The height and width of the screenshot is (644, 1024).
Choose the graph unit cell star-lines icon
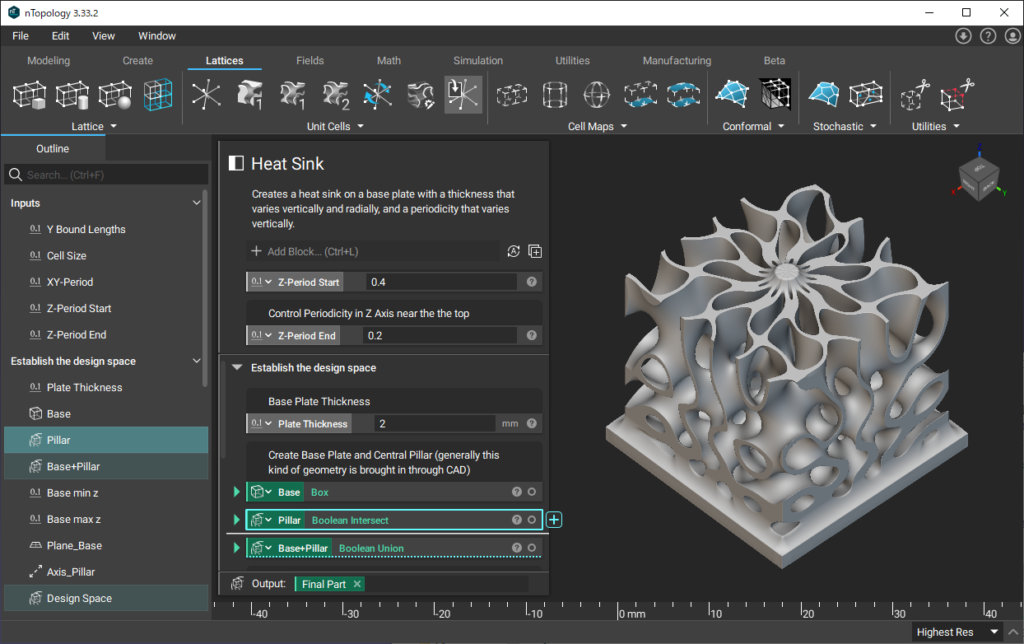[x=206, y=95]
